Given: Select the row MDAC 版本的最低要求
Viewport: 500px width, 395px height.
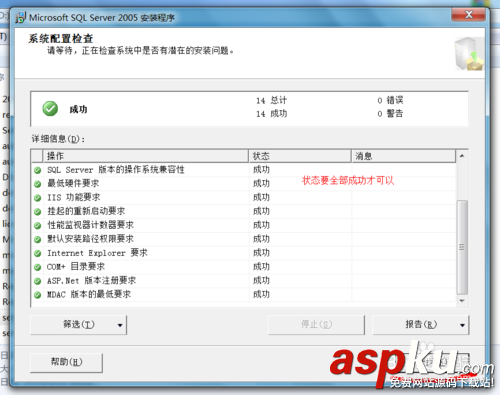Looking at the screenshot, I should pyautogui.click(x=243, y=295).
